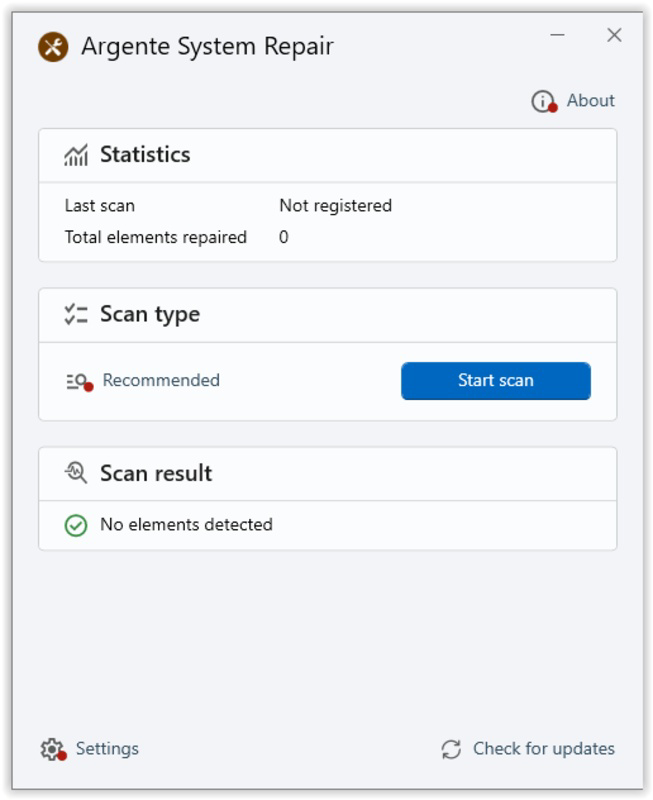Click the Scan type checklist icon
This screenshot has height=800, width=653.
[76, 314]
